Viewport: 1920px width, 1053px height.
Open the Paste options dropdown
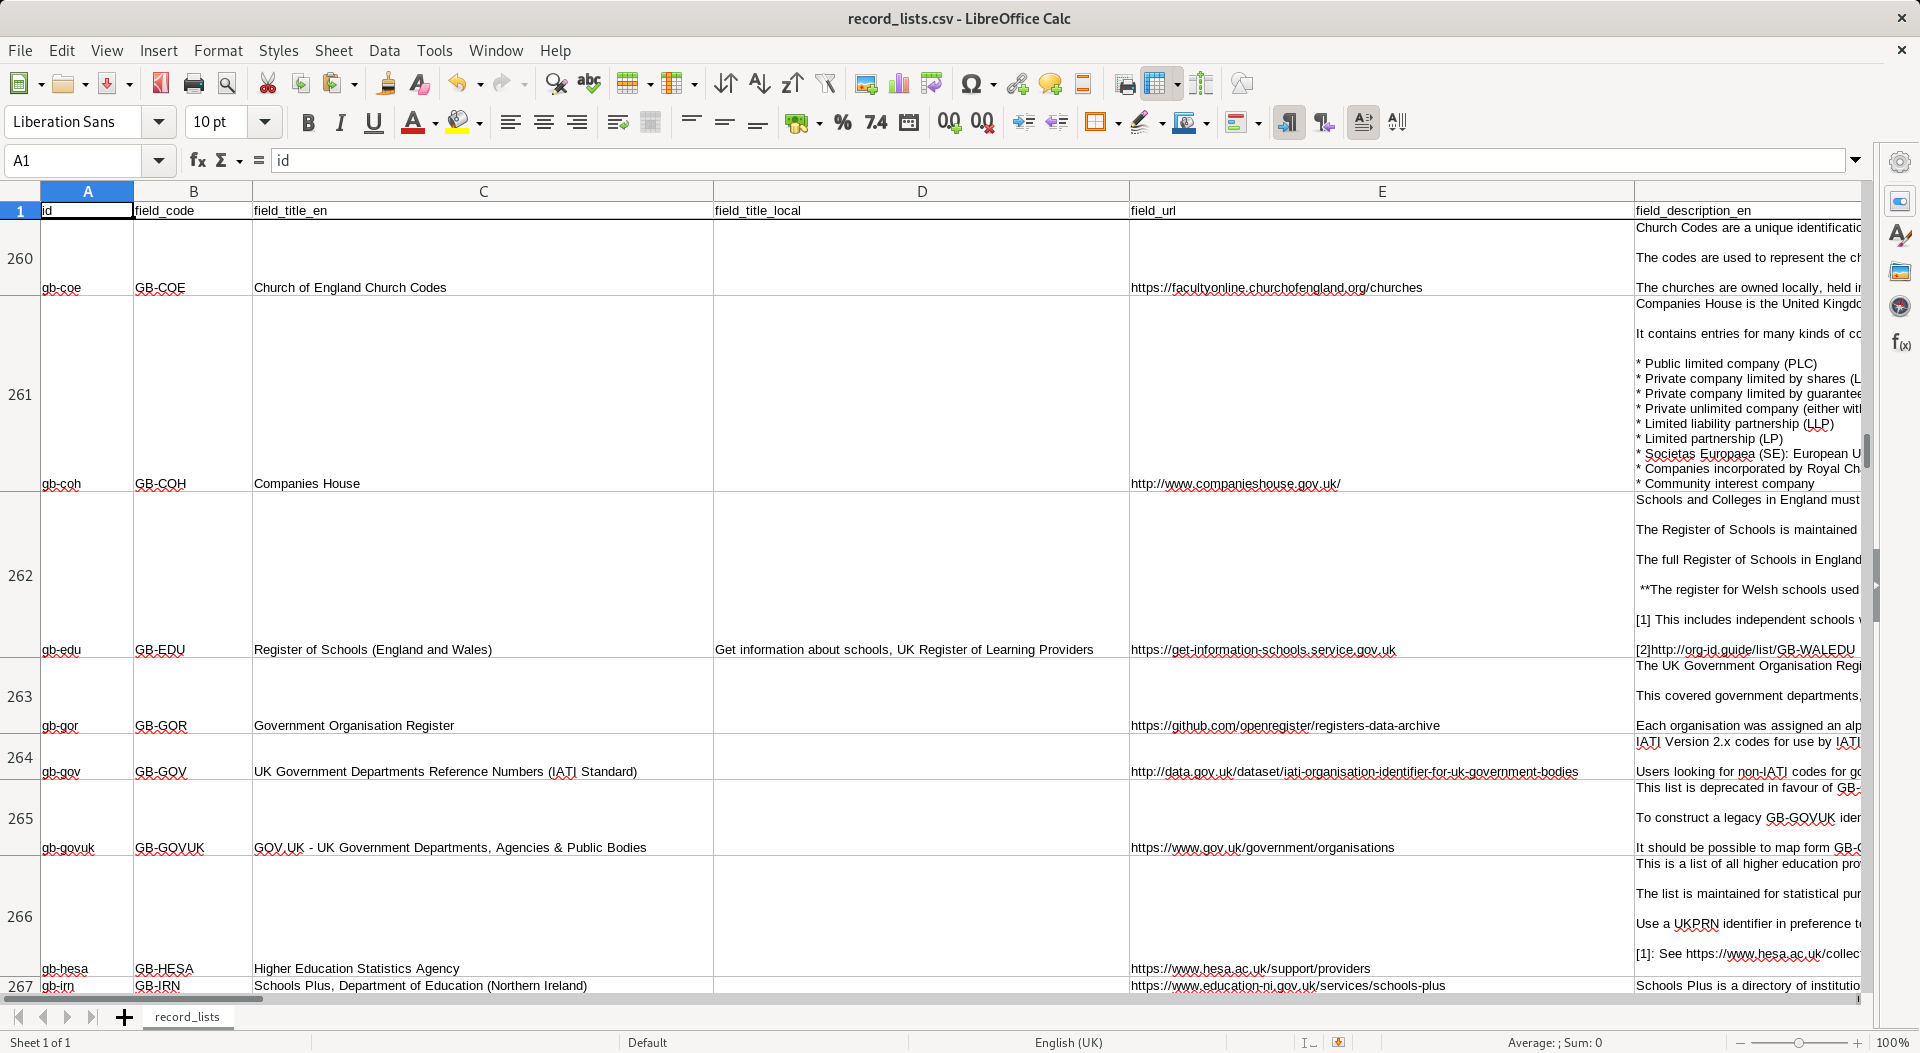354,84
